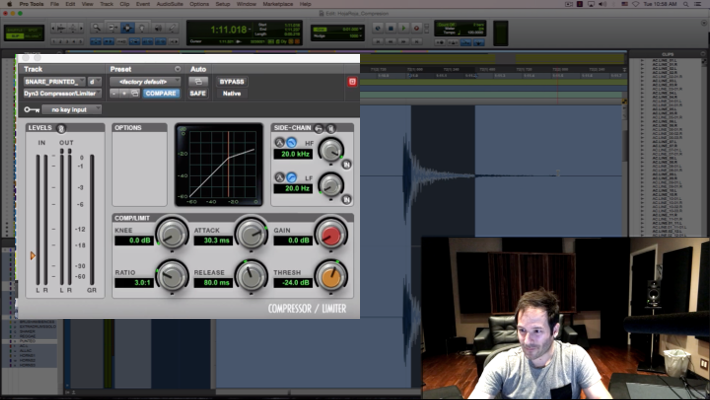This screenshot has width=710, height=400.
Task: Click the KNEE rotary knob
Action: 172,234
